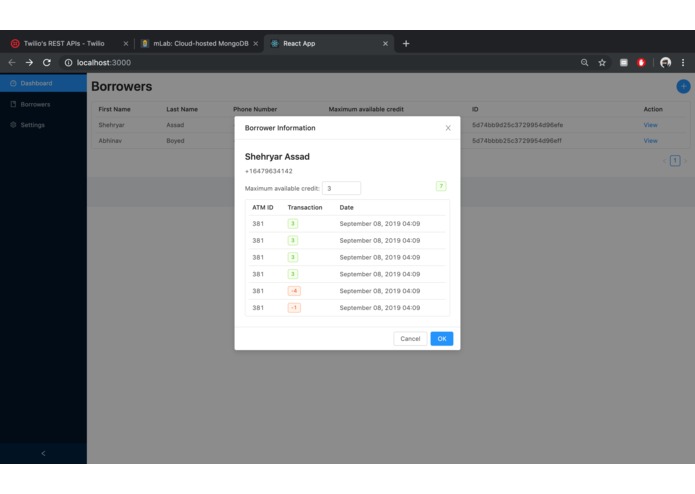
Task: View details for borrower Abhinav
Action: point(650,140)
